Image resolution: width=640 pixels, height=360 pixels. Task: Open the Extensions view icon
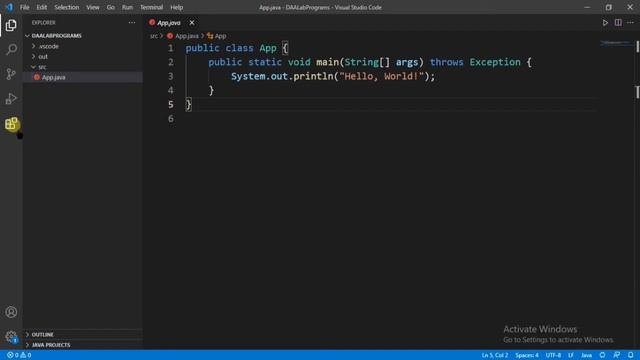(11, 124)
